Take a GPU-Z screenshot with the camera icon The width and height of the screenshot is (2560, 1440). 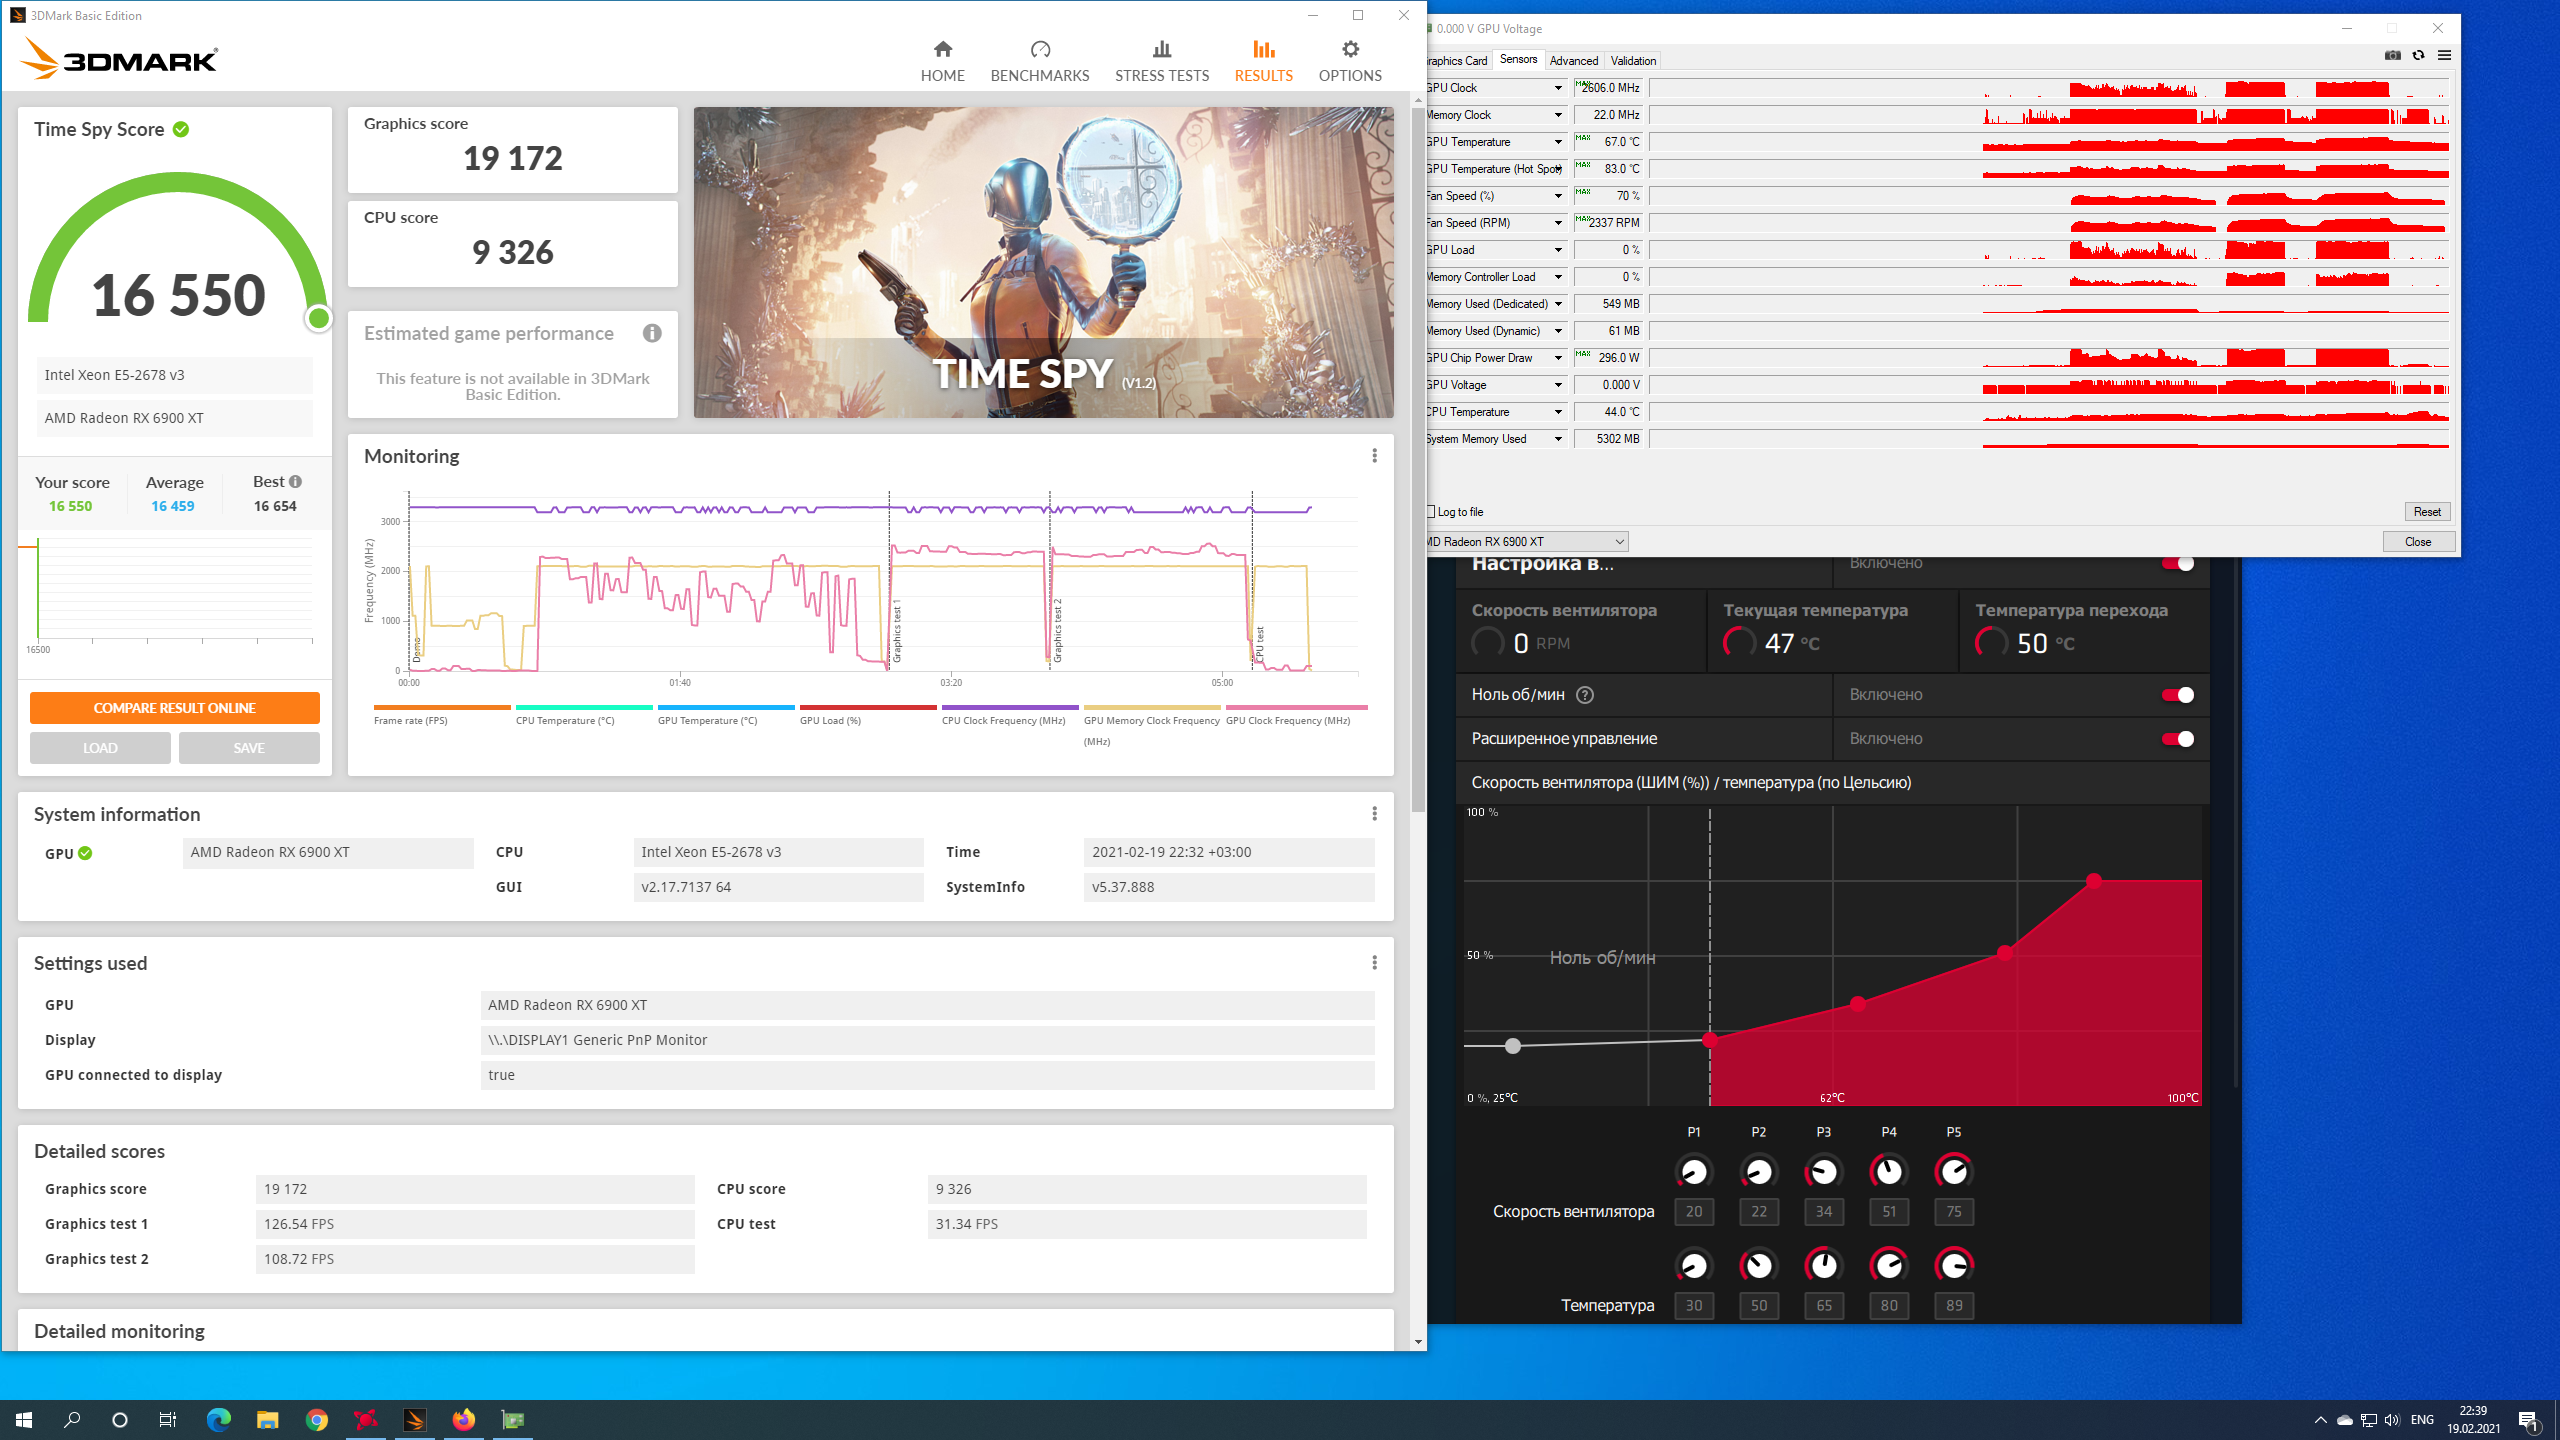[x=2392, y=56]
